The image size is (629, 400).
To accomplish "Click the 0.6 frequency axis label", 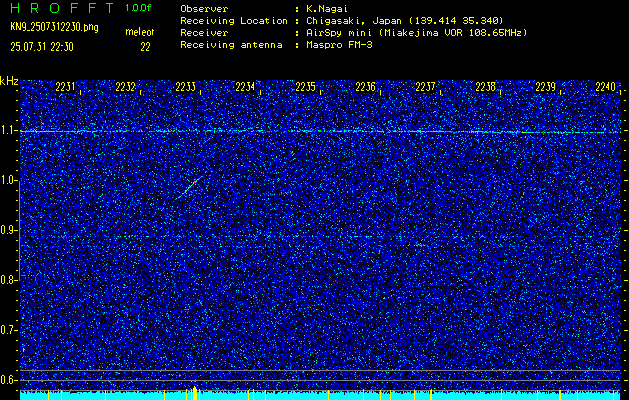I will tap(8, 380).
